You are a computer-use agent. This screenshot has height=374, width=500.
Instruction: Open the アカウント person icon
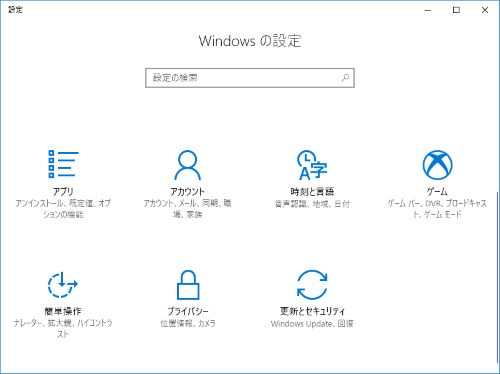[188, 165]
